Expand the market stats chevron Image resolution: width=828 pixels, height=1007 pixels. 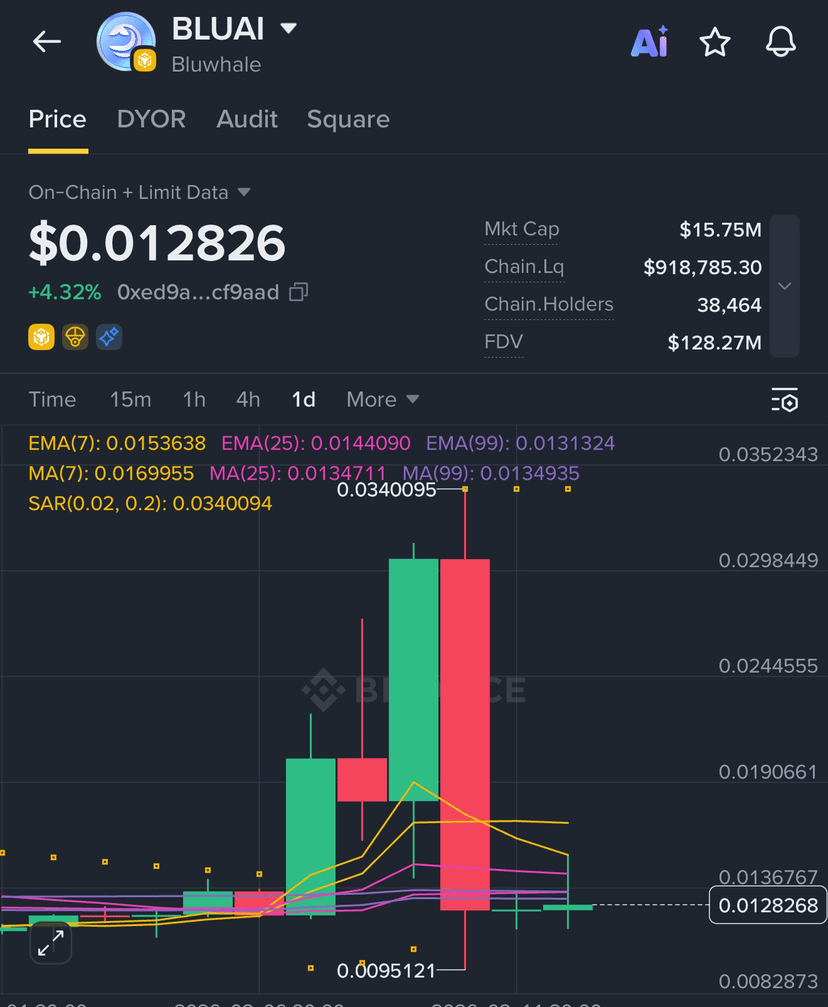point(784,286)
